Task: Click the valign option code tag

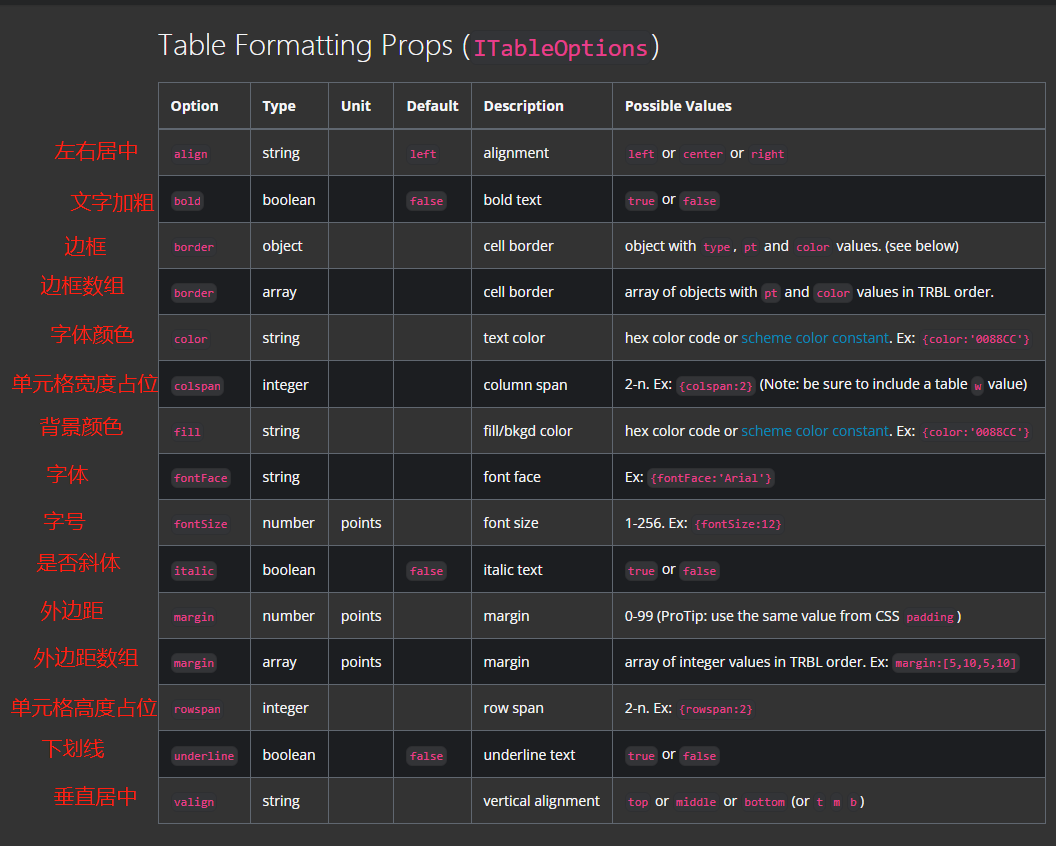Action: tap(193, 802)
